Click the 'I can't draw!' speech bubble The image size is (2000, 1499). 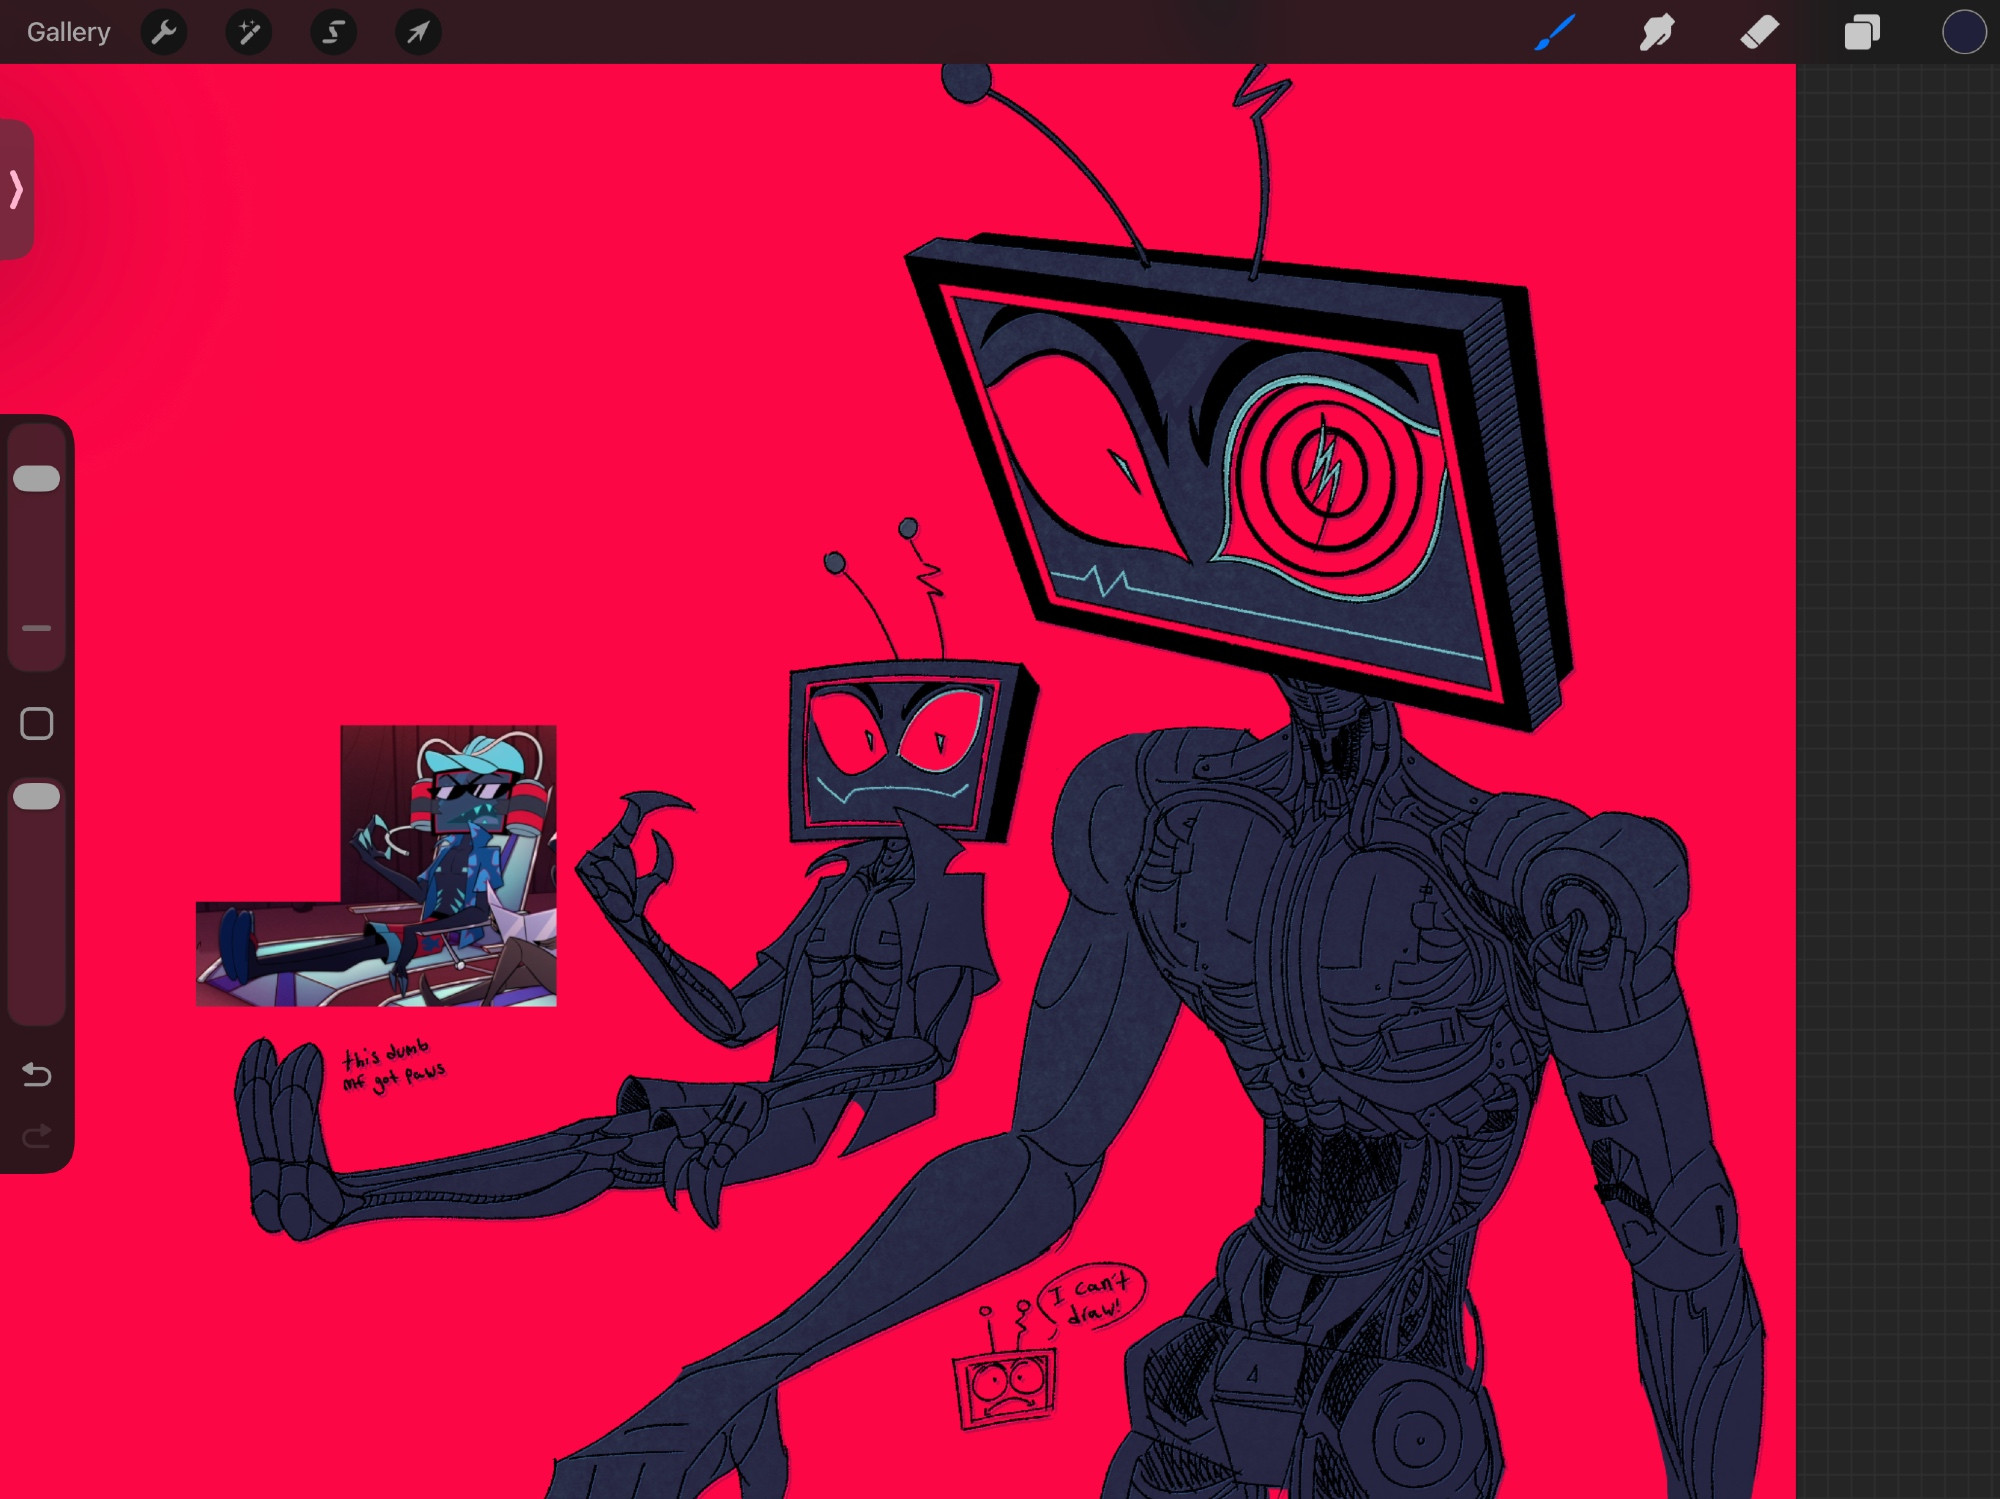pyautogui.click(x=1092, y=1297)
